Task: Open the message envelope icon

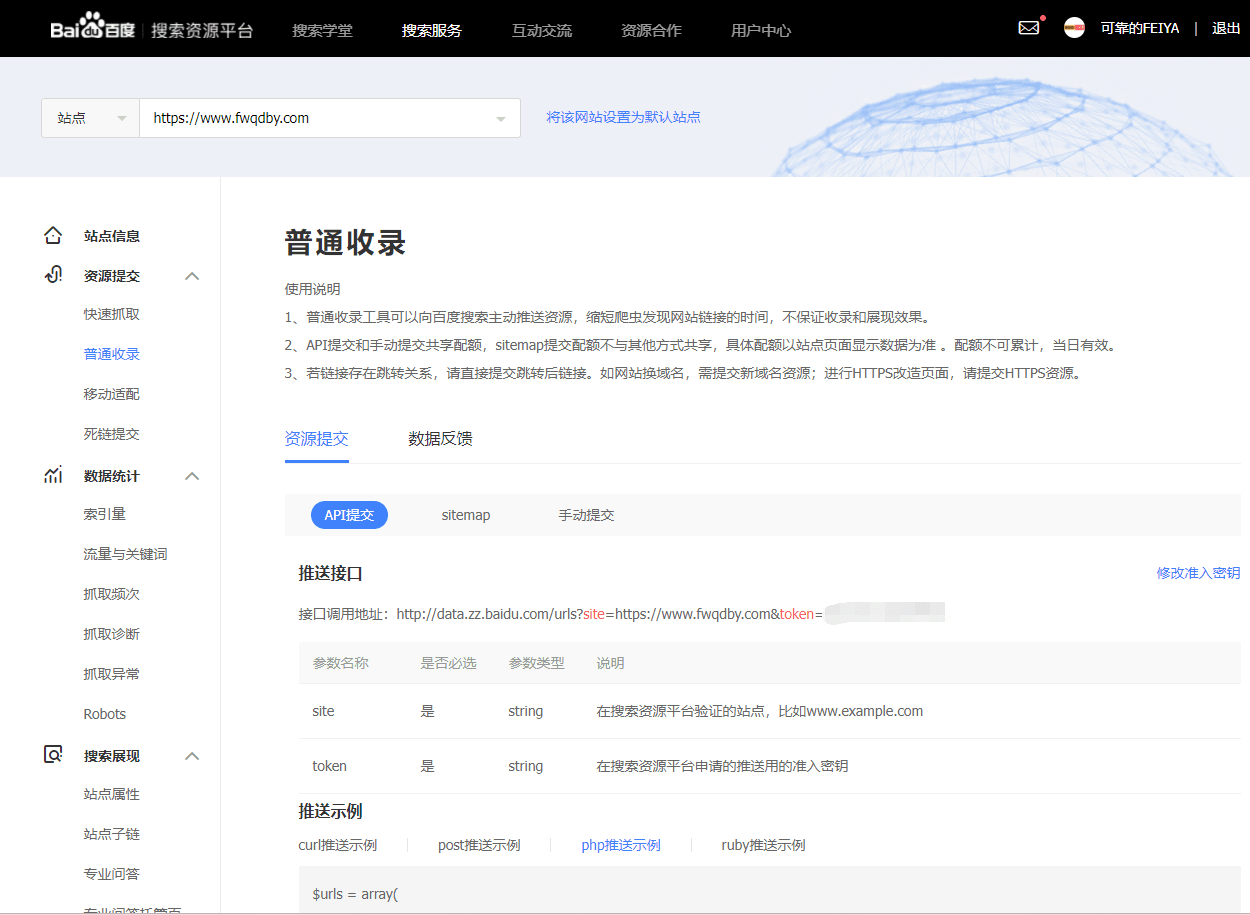Action: 1029,27
